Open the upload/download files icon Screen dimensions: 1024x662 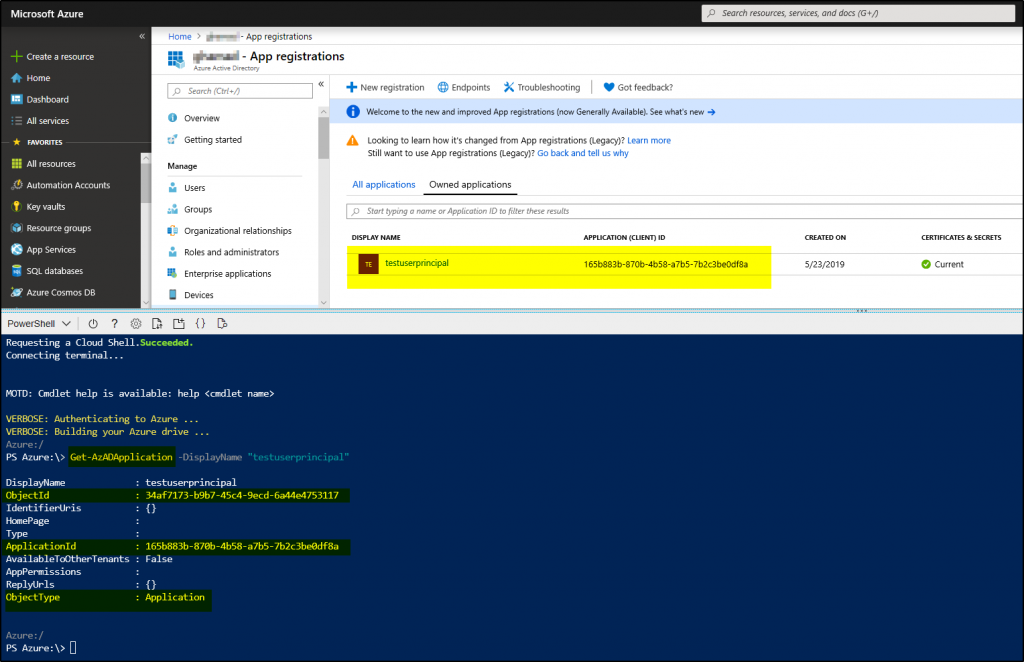157,323
